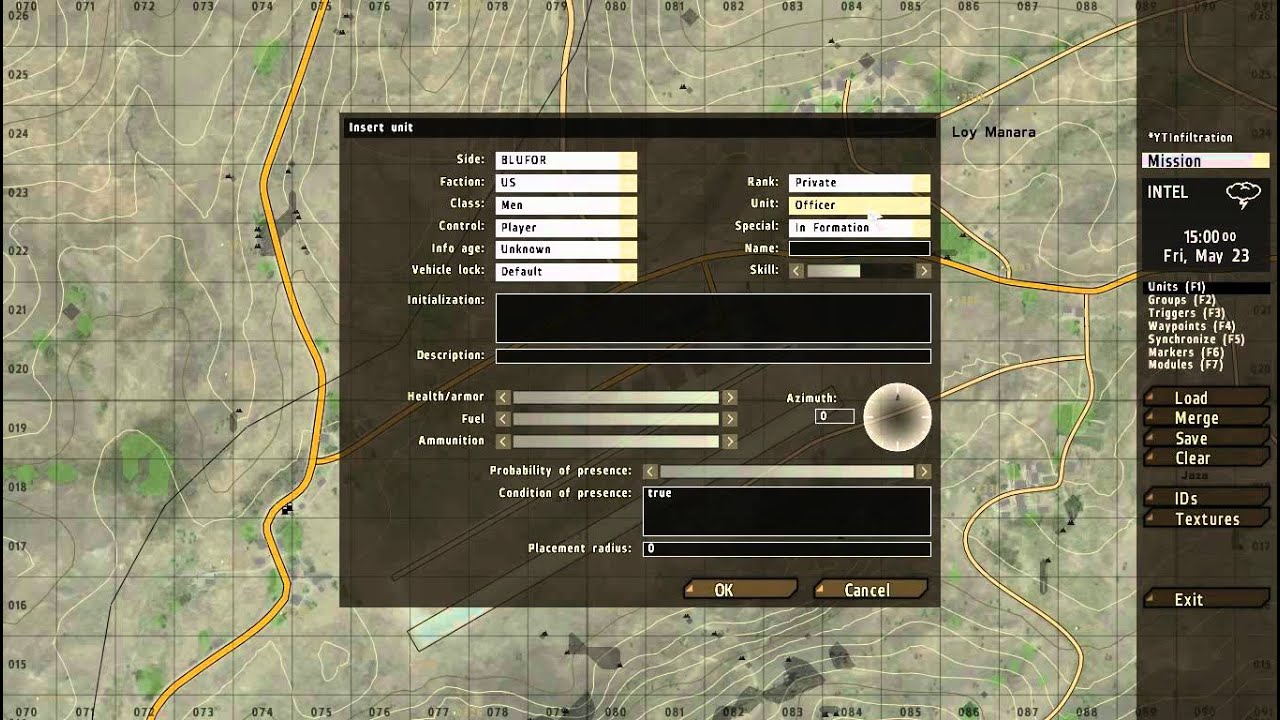Expand the Special dropdown, In Formation
Screen dimensions: 1280x720
coord(859,227)
